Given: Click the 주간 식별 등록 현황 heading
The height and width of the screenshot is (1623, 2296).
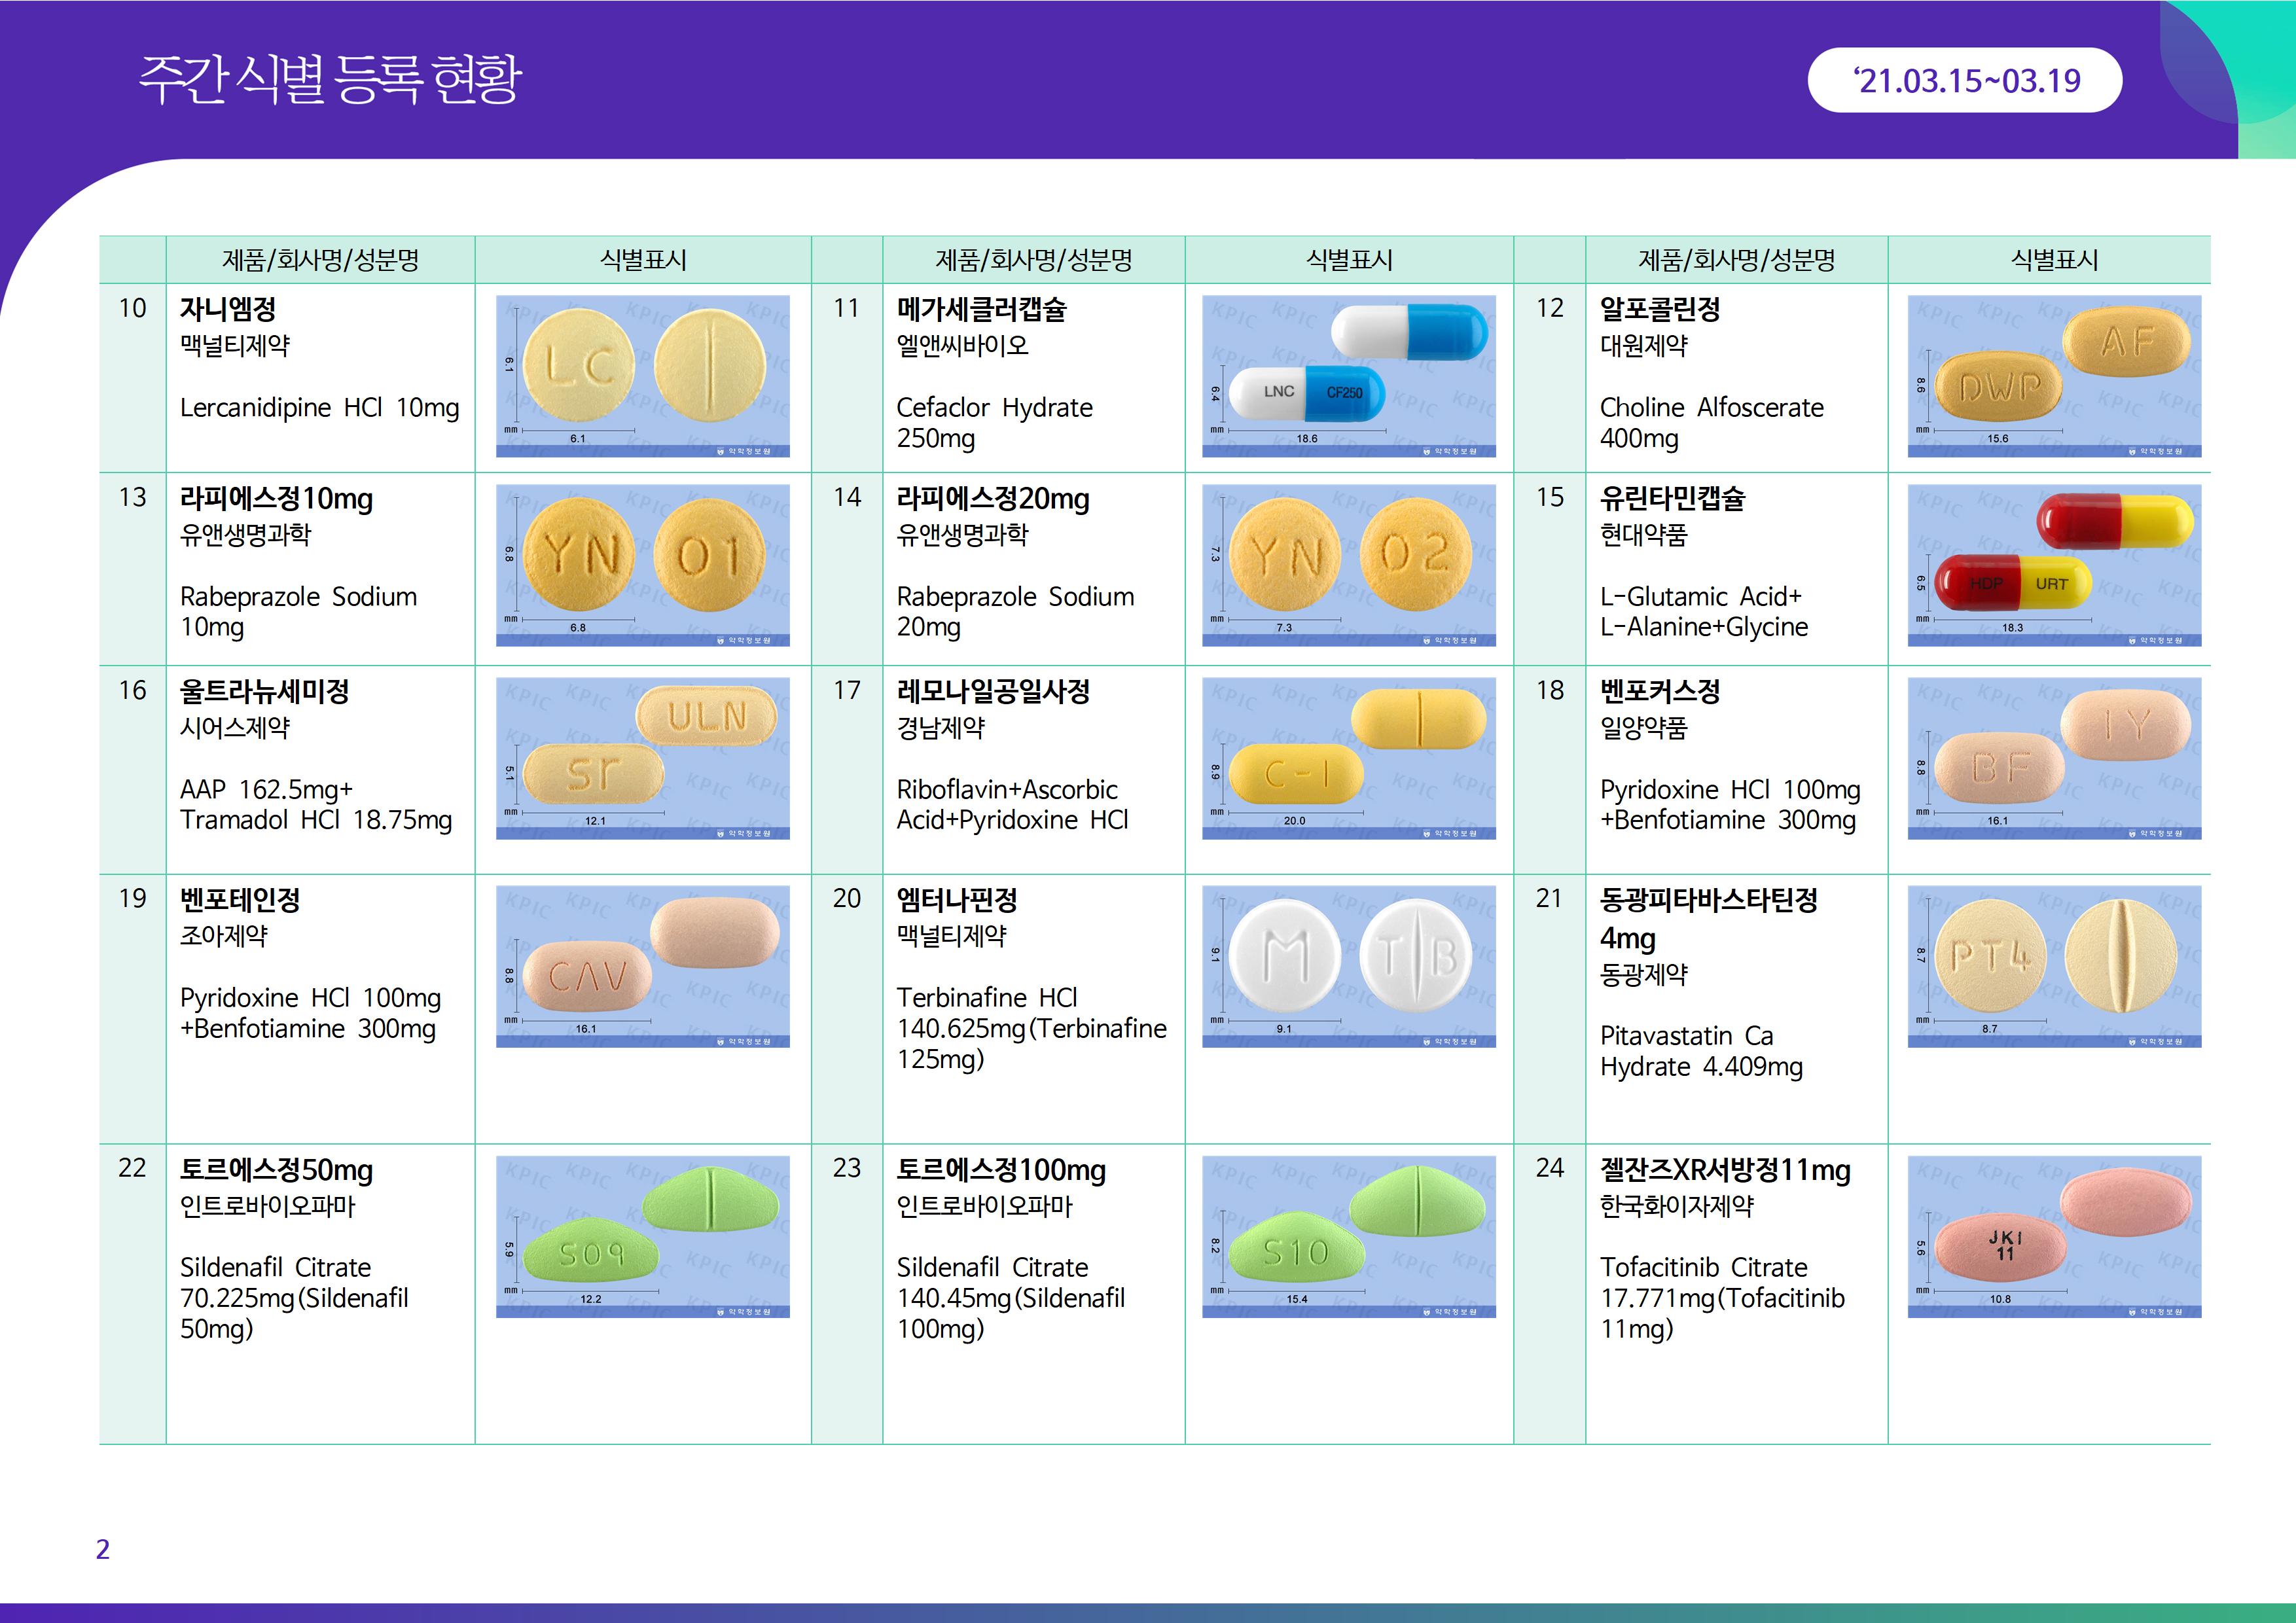Looking at the screenshot, I should click(x=330, y=80).
